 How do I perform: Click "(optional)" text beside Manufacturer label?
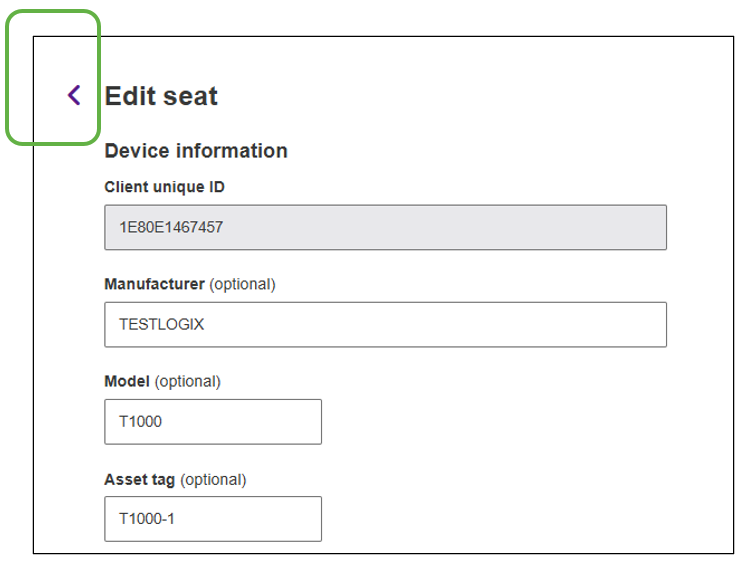point(242,284)
